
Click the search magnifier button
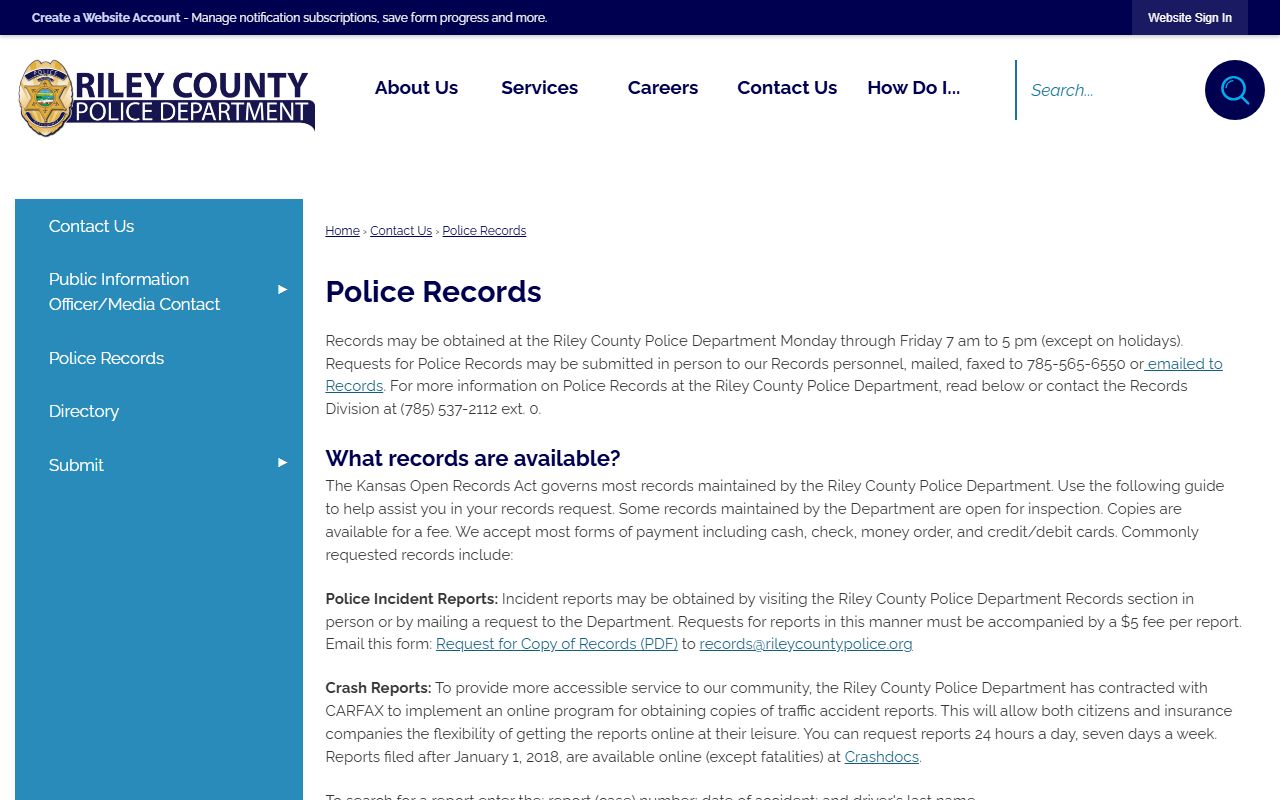(1234, 90)
